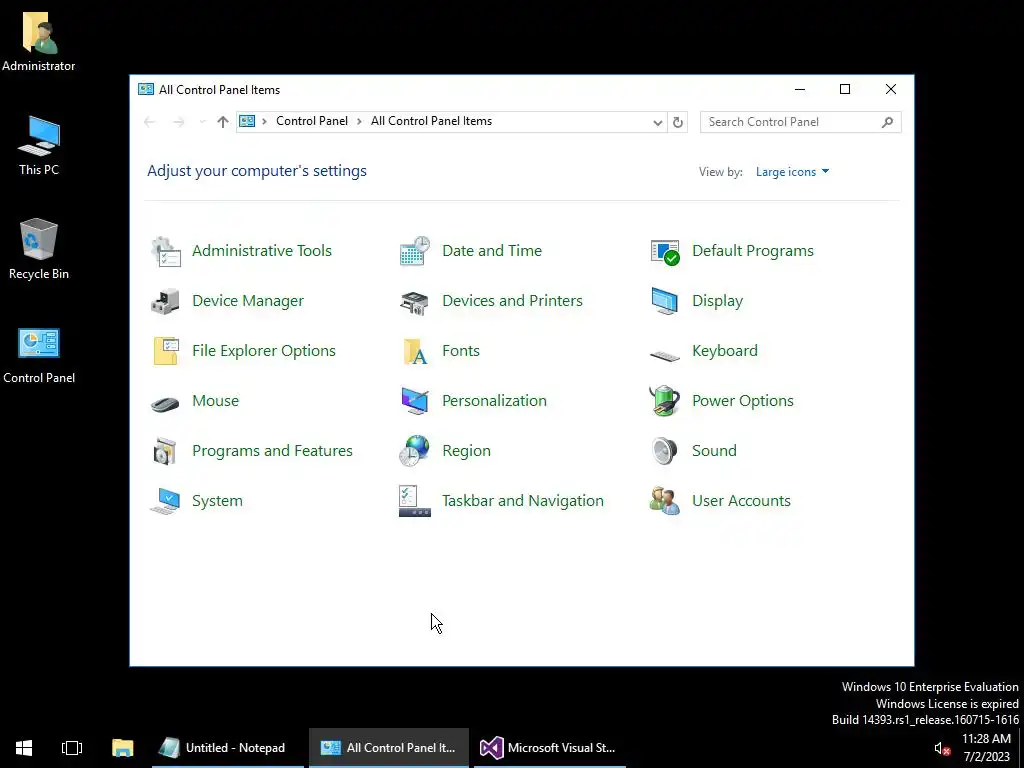
Task: Refresh the Control Panel view
Action: coord(678,122)
